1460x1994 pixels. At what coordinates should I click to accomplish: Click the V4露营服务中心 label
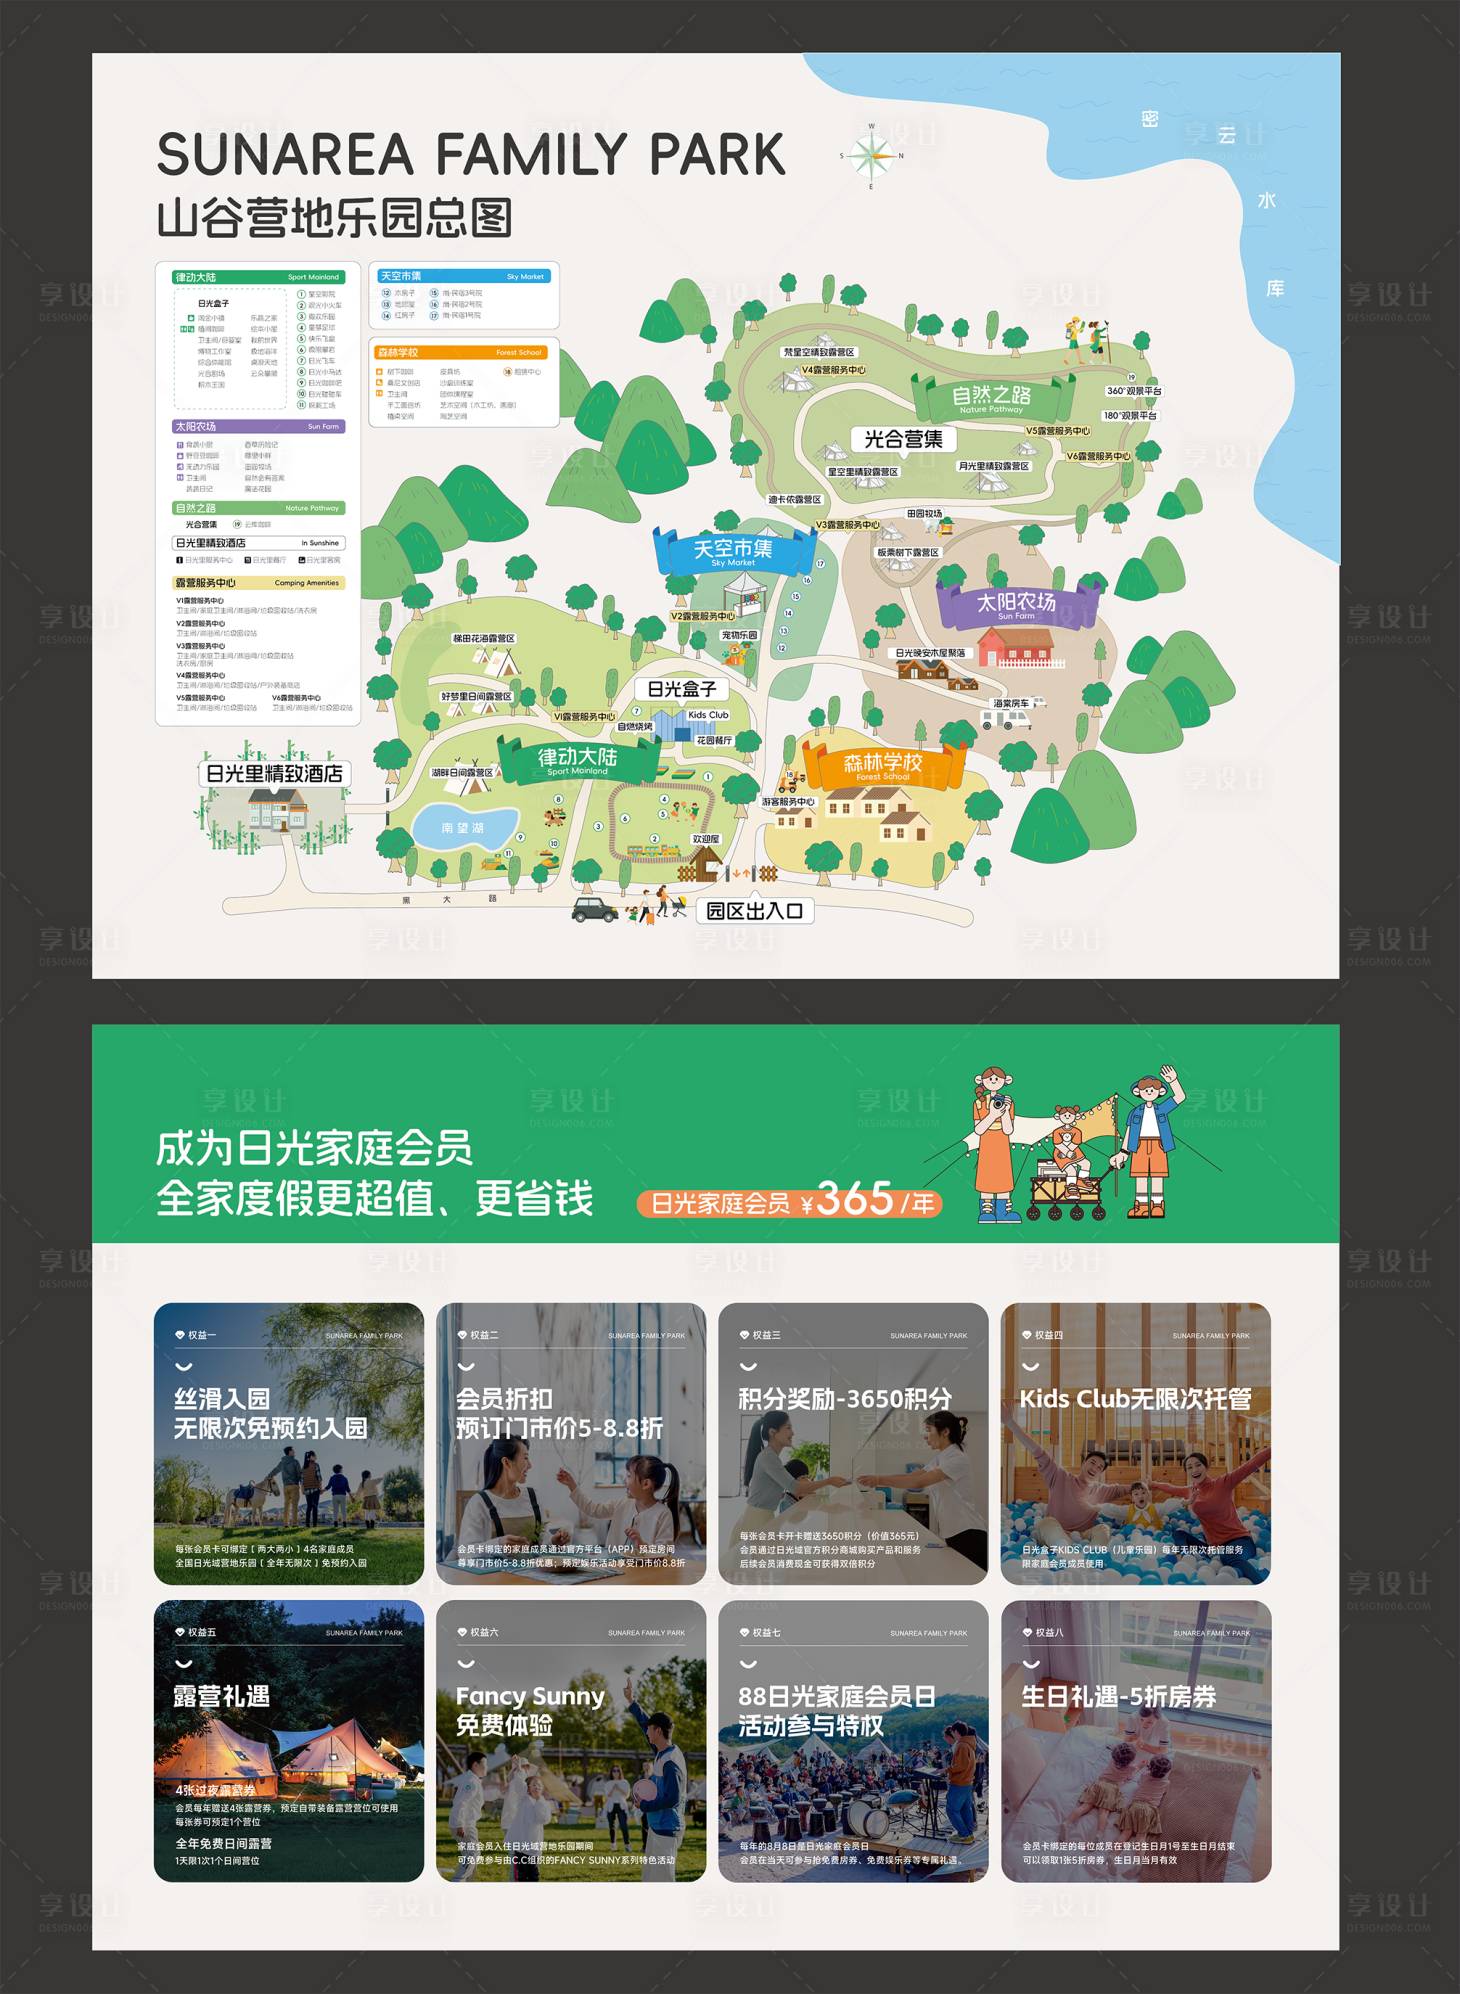tap(833, 370)
